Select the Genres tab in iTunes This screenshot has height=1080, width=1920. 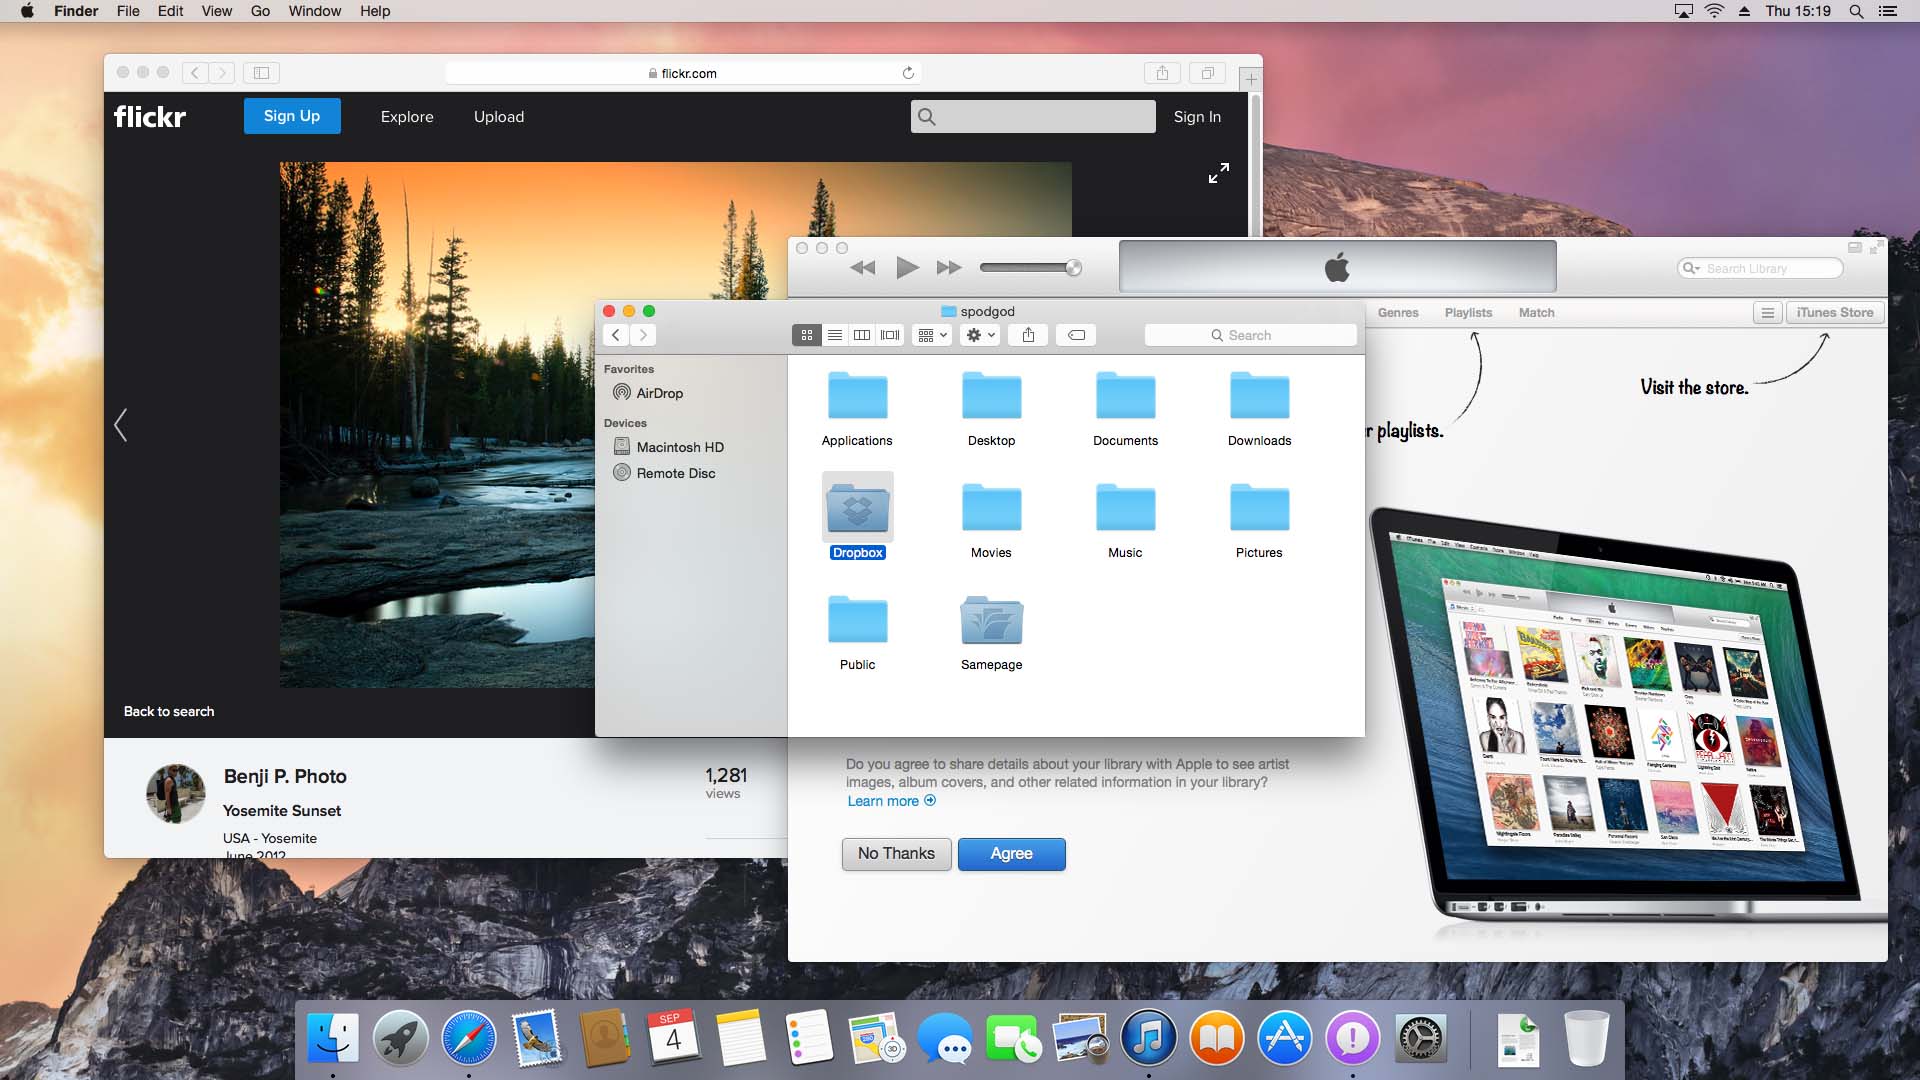point(1396,313)
